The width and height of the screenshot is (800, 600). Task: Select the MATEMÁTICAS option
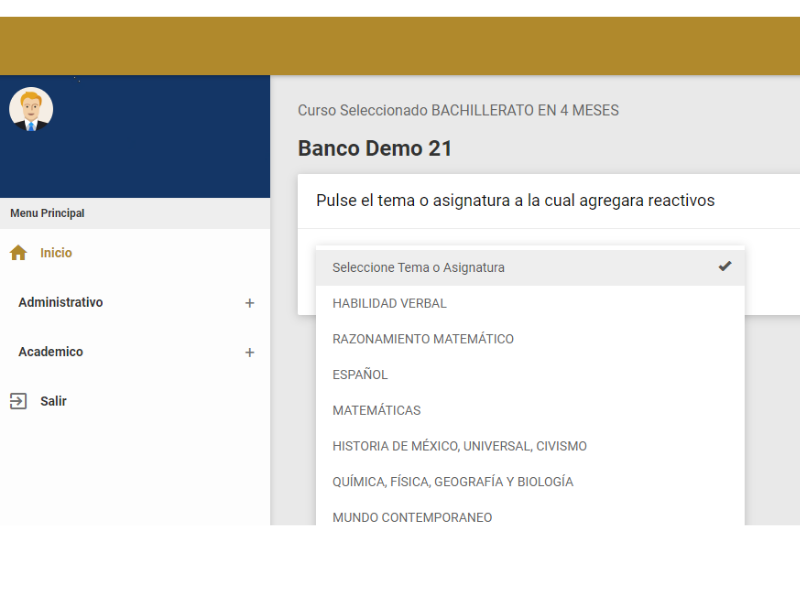376,410
